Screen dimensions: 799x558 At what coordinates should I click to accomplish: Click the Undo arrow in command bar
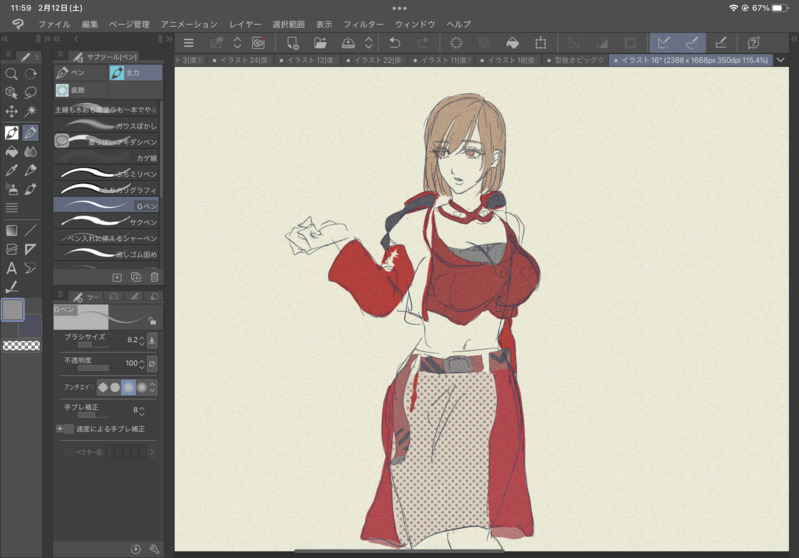pyautogui.click(x=395, y=43)
